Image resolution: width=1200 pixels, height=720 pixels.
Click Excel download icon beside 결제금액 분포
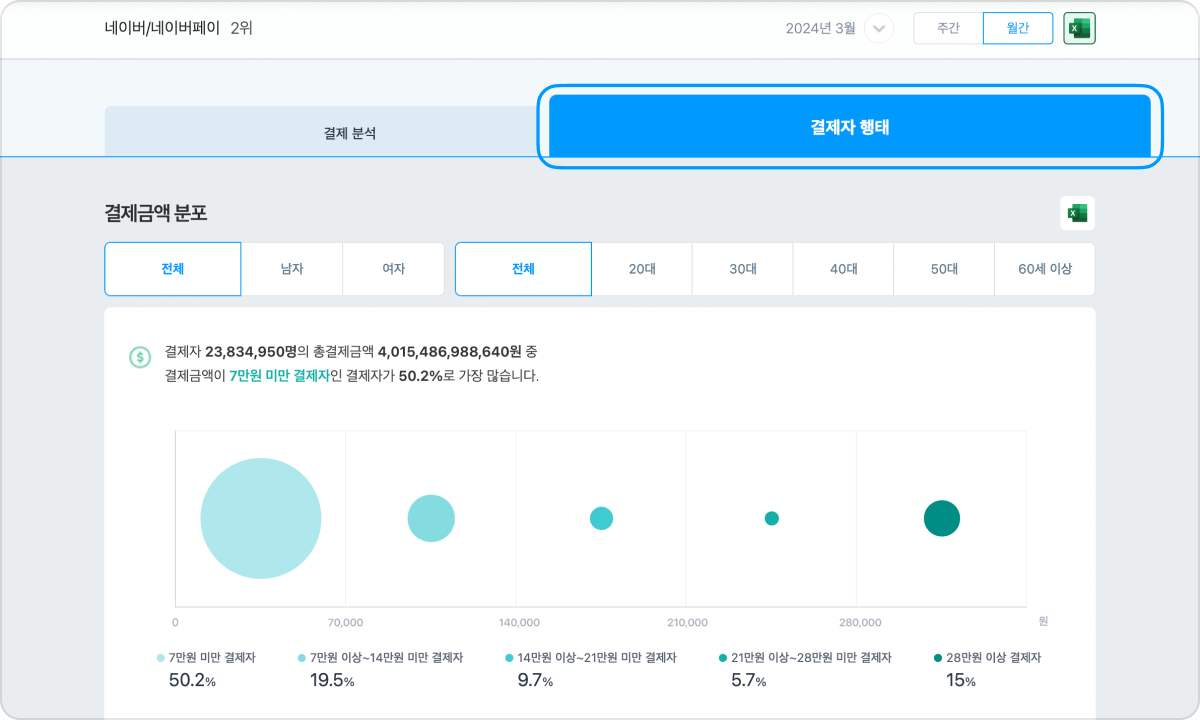(x=1077, y=213)
